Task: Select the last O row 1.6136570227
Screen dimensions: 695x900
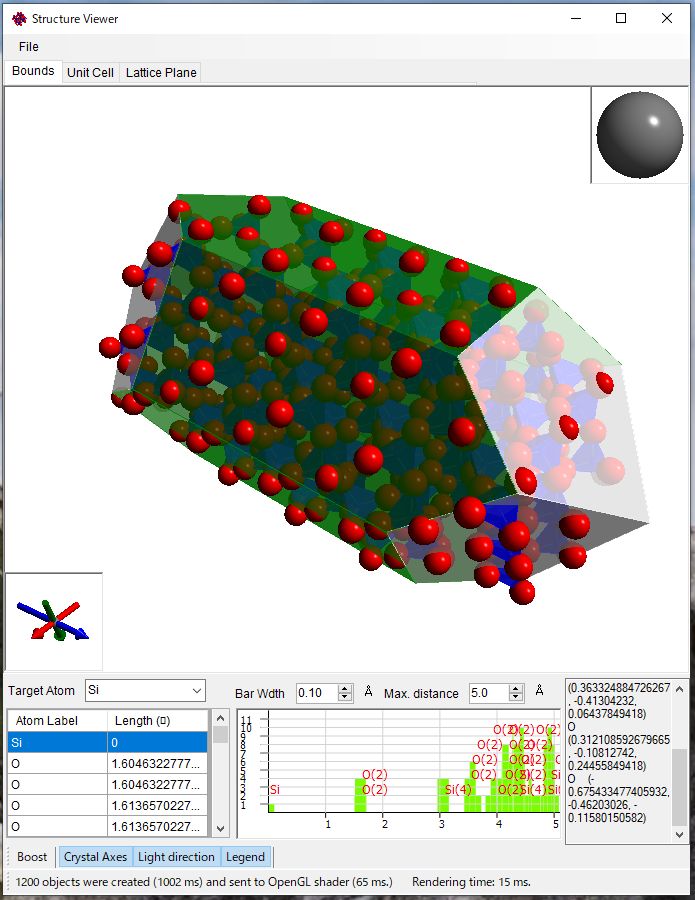Action: (107, 827)
